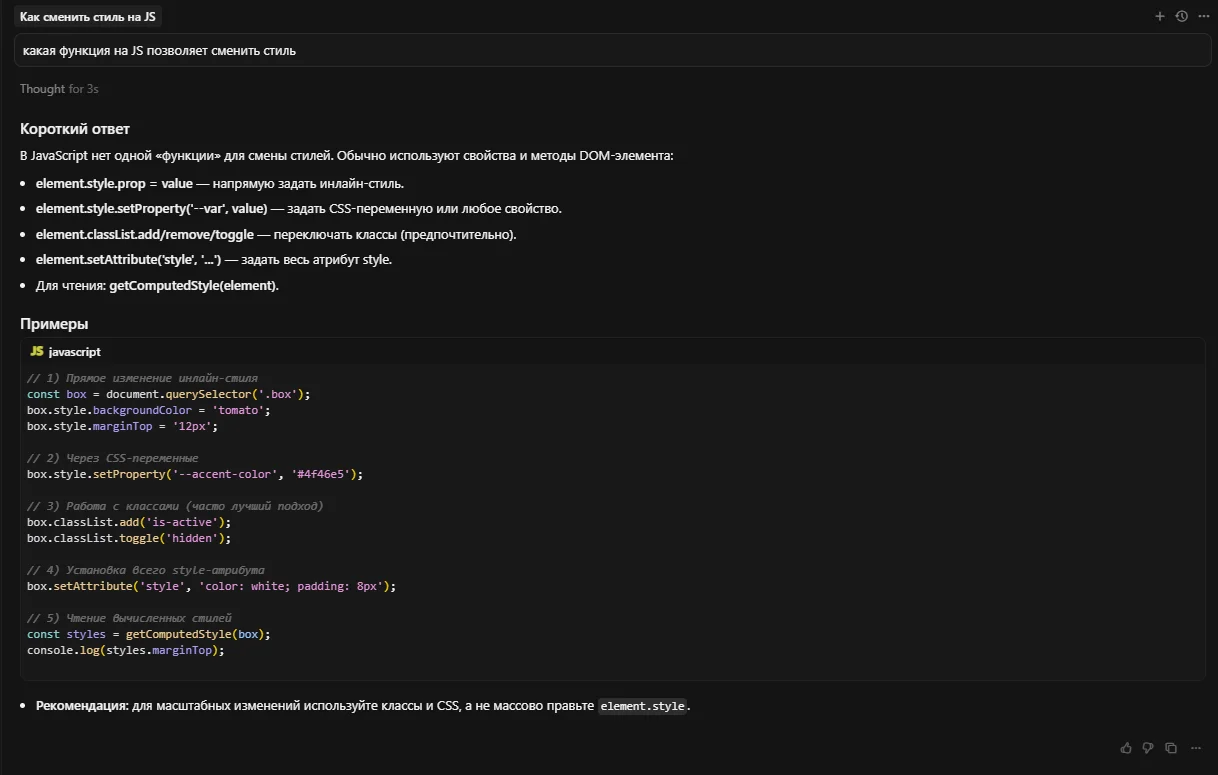
Task: Click code line 'box.classList.add('is-active');'
Action: [x=129, y=522]
